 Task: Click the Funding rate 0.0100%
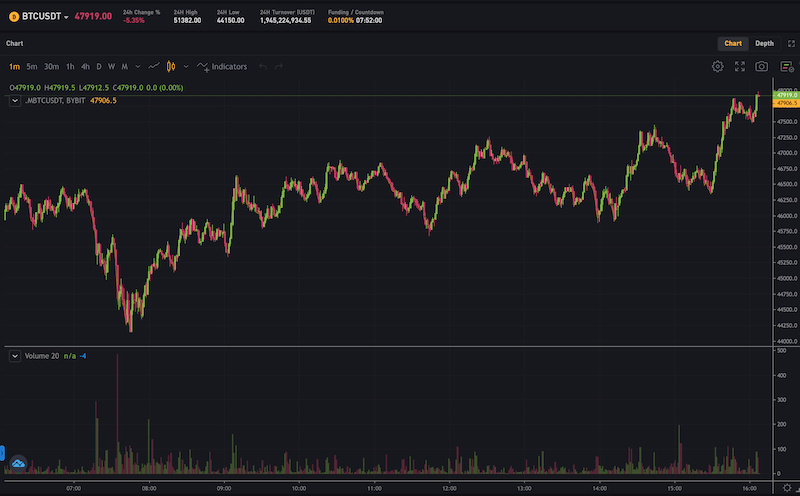coord(341,20)
